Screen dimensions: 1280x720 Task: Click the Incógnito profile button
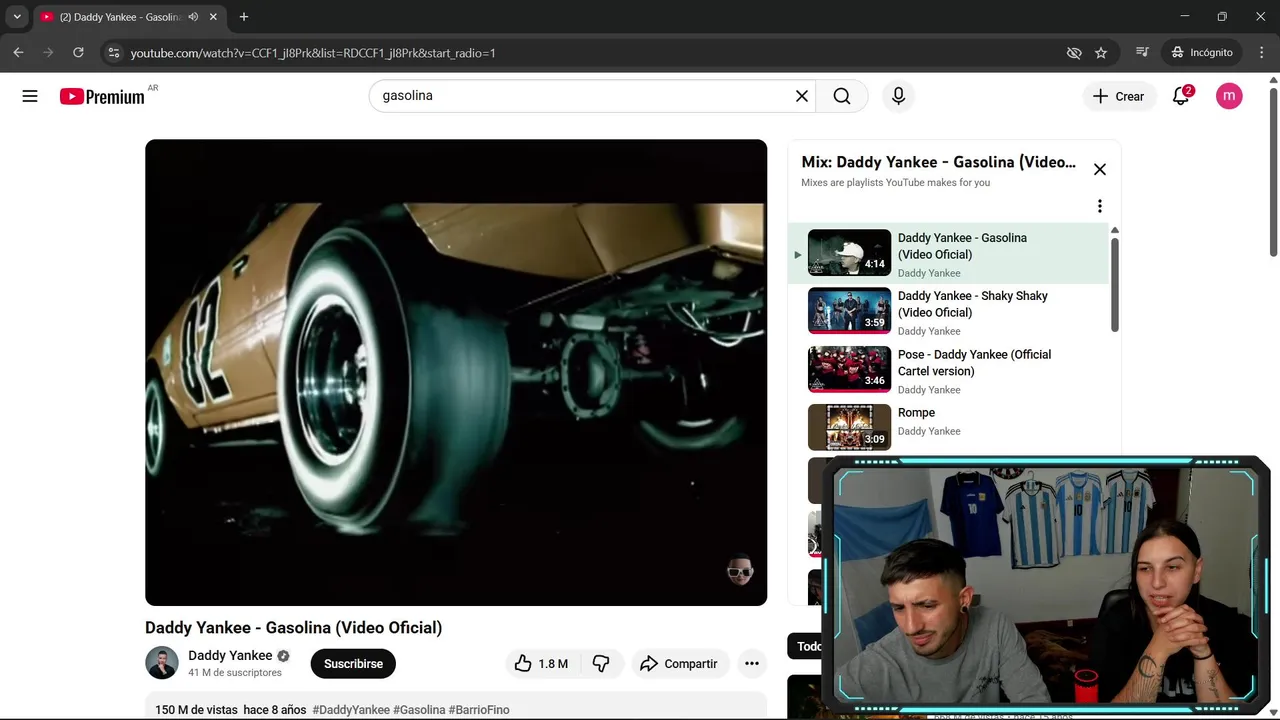(x=1203, y=52)
